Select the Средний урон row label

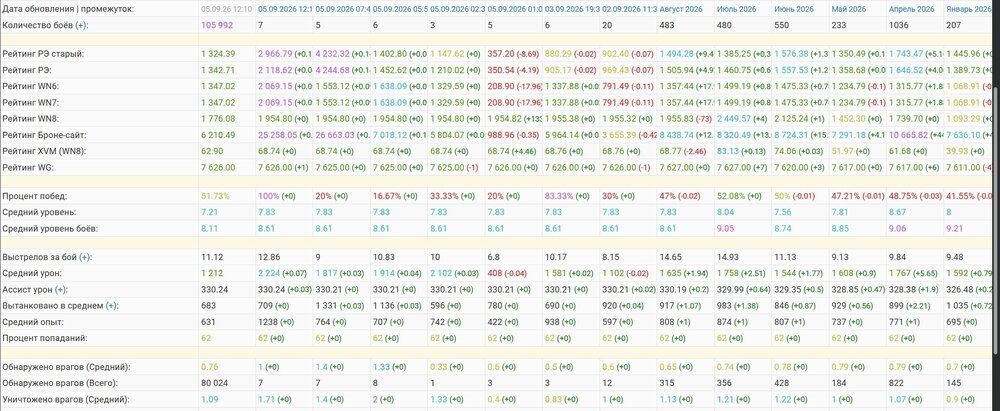tap(31, 273)
